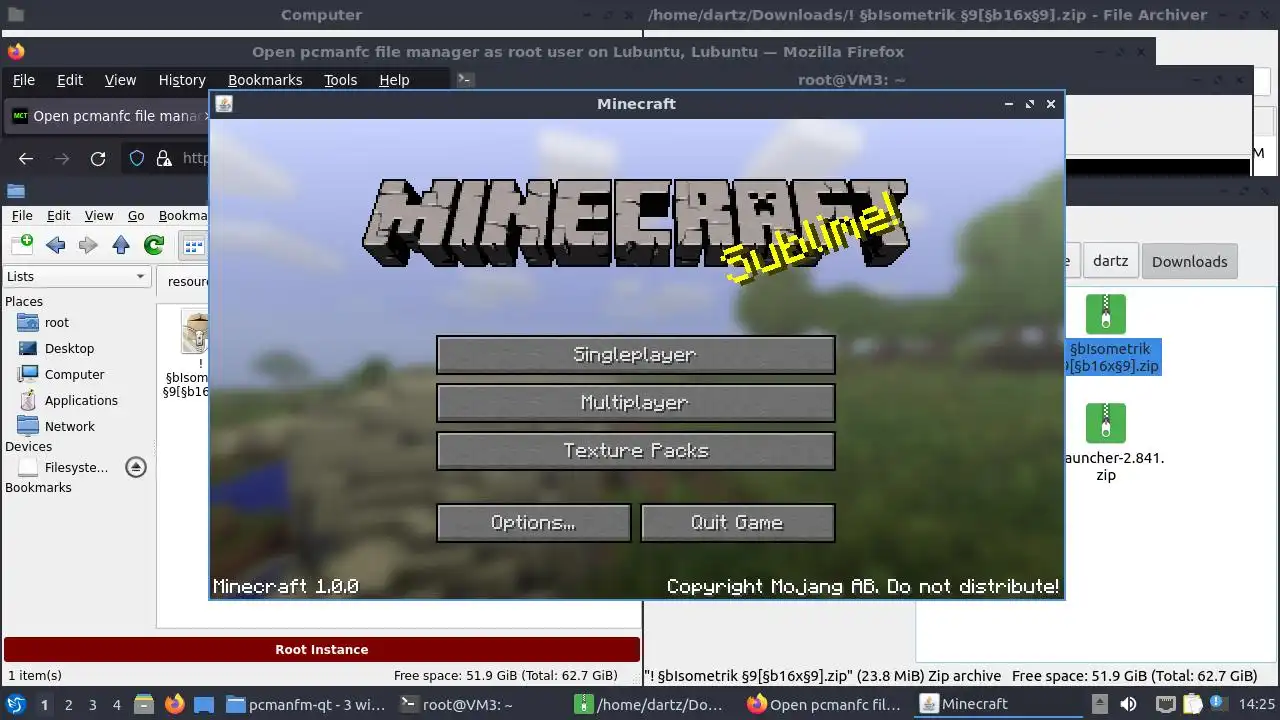The height and width of the screenshot is (720, 1280).
Task: Reload folder in pcmanfm toolbar
Action: point(154,244)
